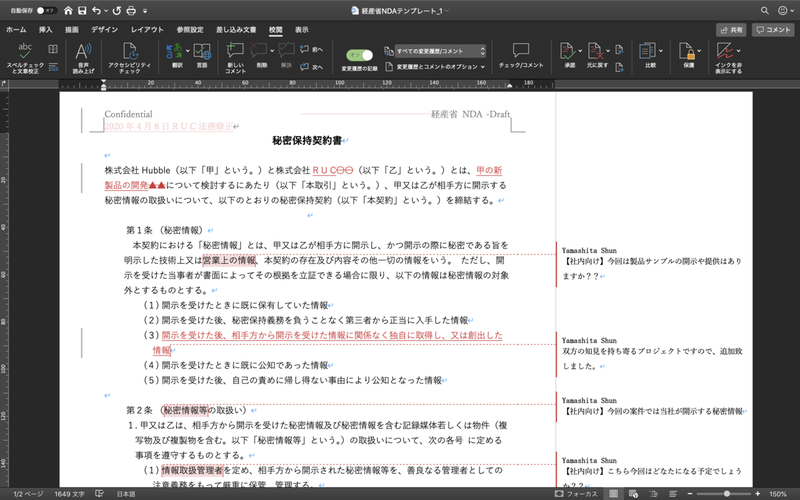
Task: Open the スペルチェックと文章校正 spelling check tool
Action: 24,58
